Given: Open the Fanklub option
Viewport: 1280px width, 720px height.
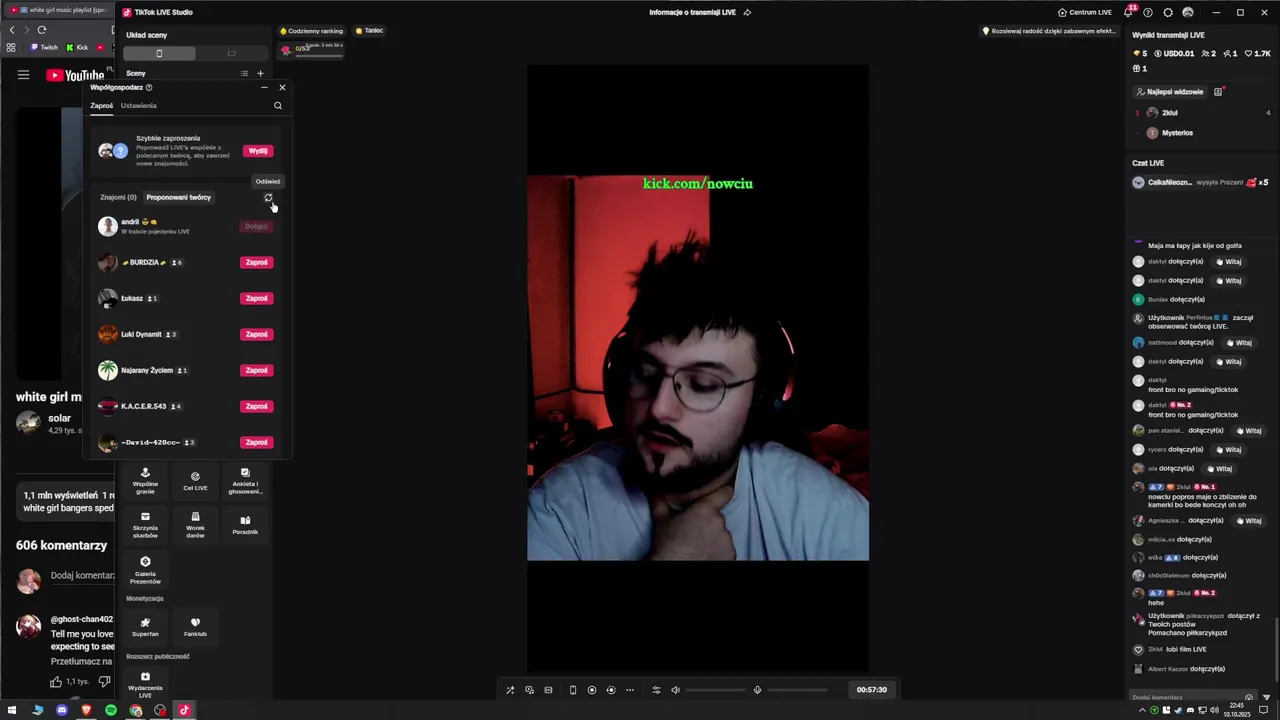Looking at the screenshot, I should pos(195,626).
